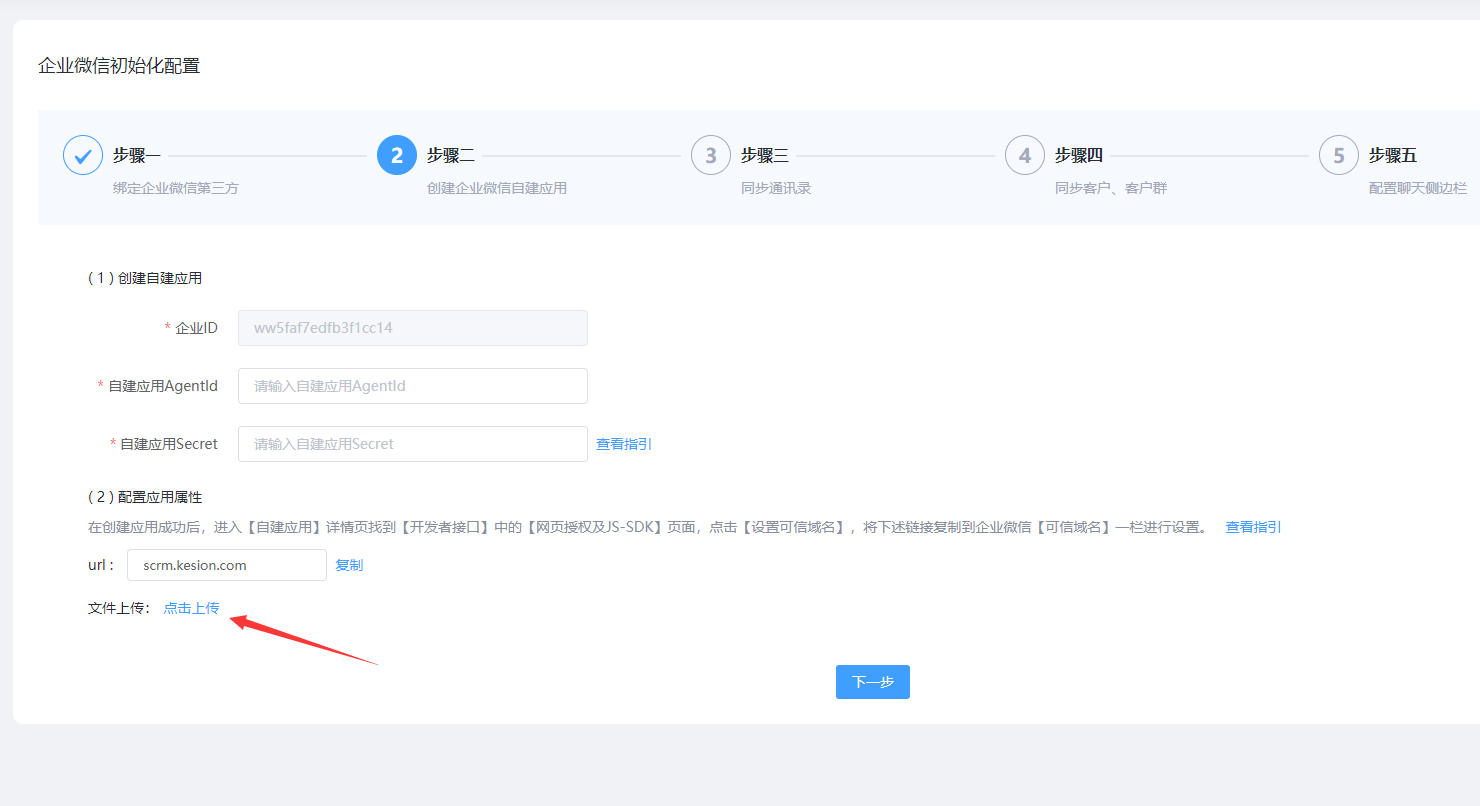Select the 步骤三 step label
Viewport: 1480px width, 806px height.
point(765,156)
